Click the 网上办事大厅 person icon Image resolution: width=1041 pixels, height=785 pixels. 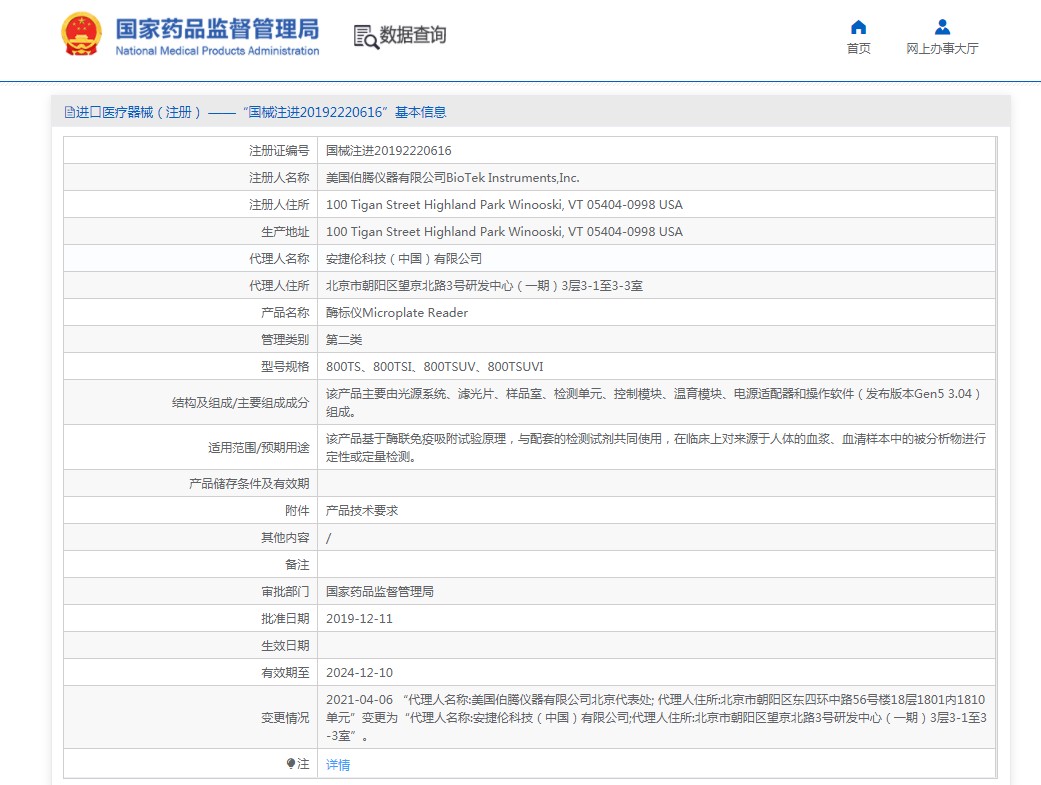tap(942, 27)
